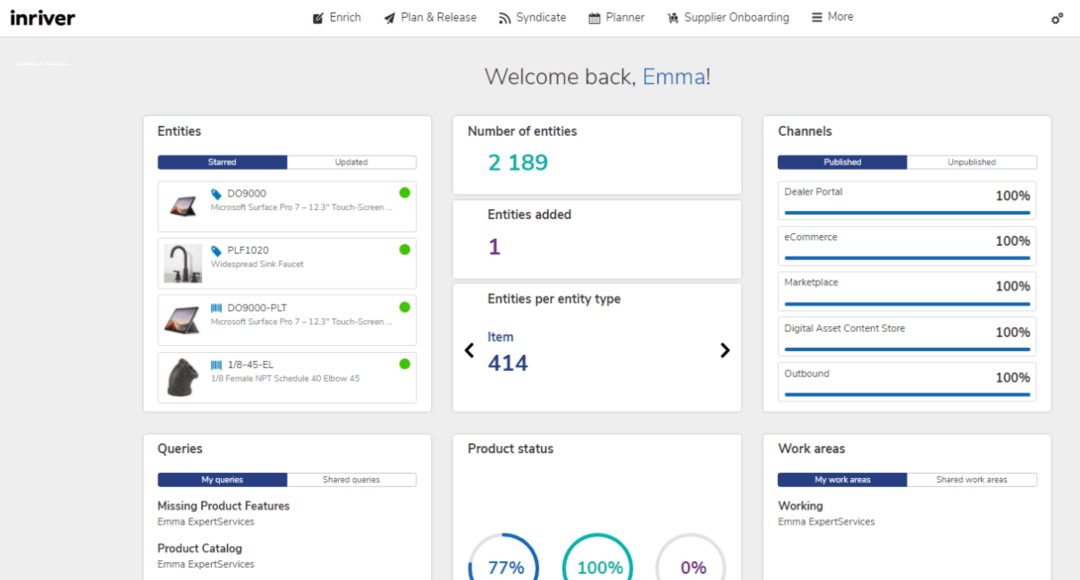Expand the More menu
The width and height of the screenshot is (1080, 580).
832,16
